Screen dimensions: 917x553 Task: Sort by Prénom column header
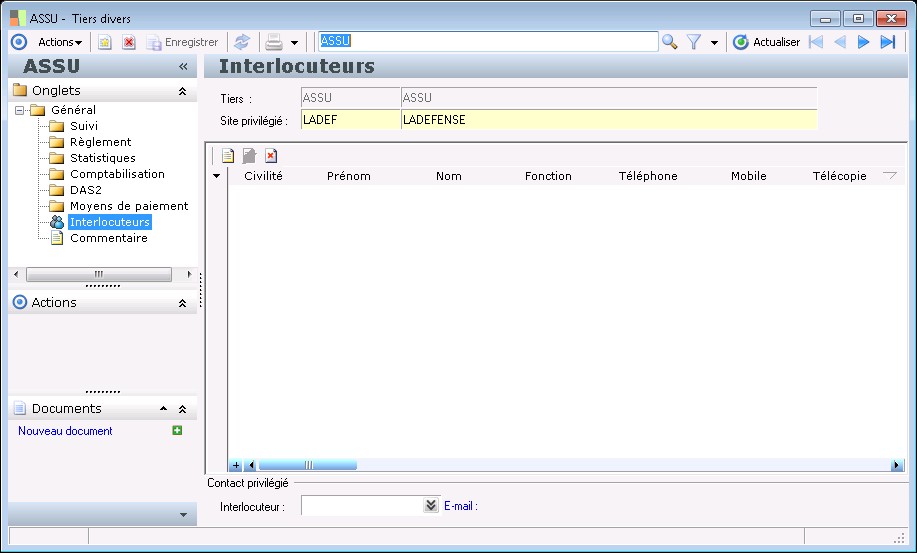(349, 176)
